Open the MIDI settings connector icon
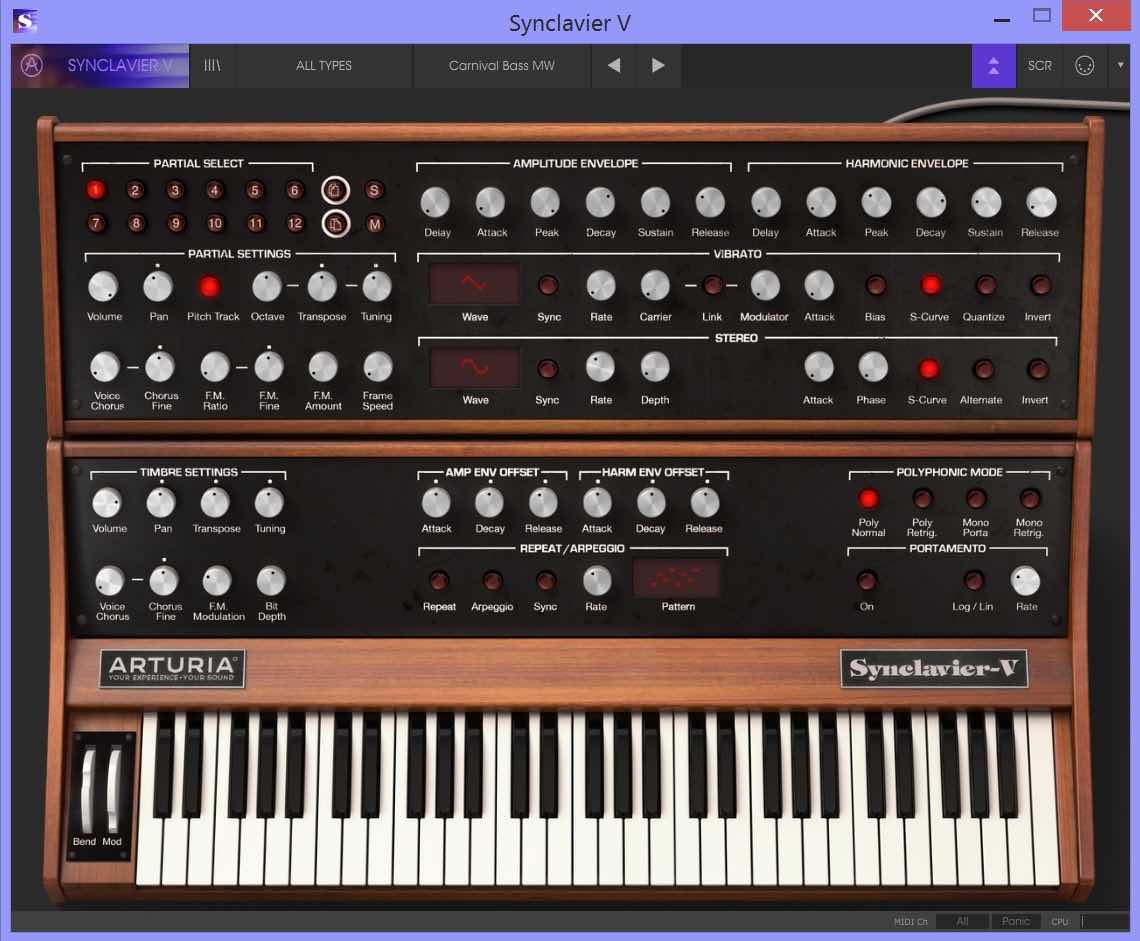The width and height of the screenshot is (1140, 941). pyautogui.click(x=1084, y=66)
